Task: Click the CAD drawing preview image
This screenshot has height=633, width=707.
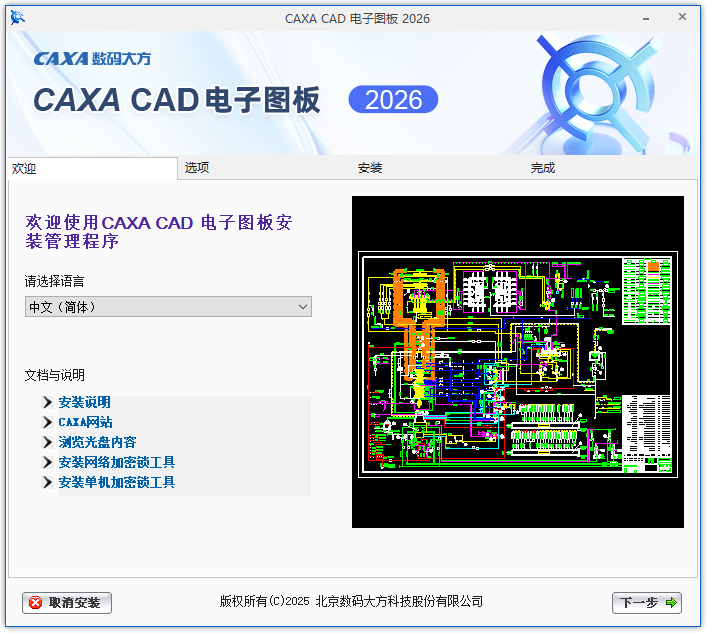Action: 517,362
